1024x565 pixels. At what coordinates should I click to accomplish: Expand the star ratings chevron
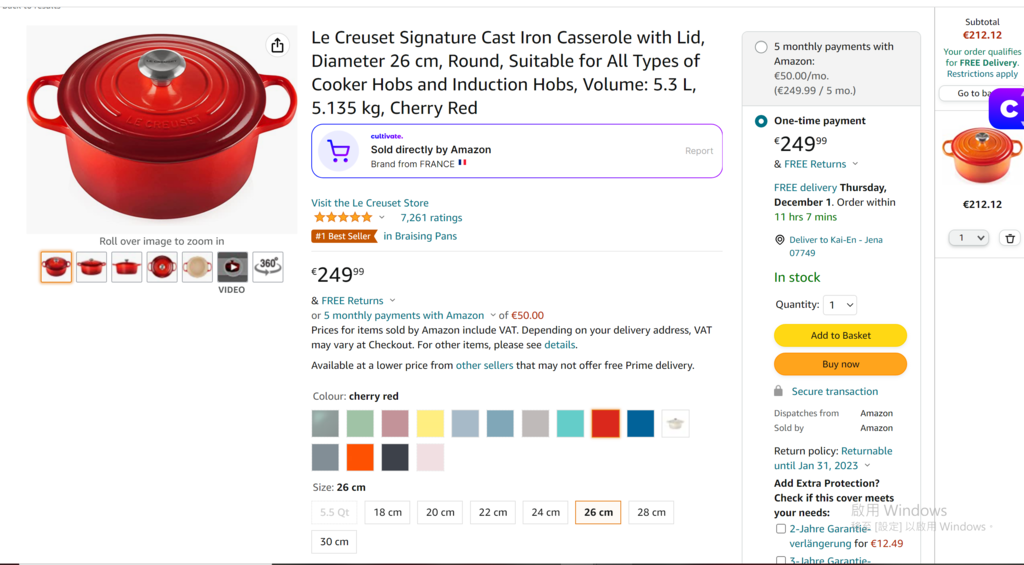click(x=382, y=218)
